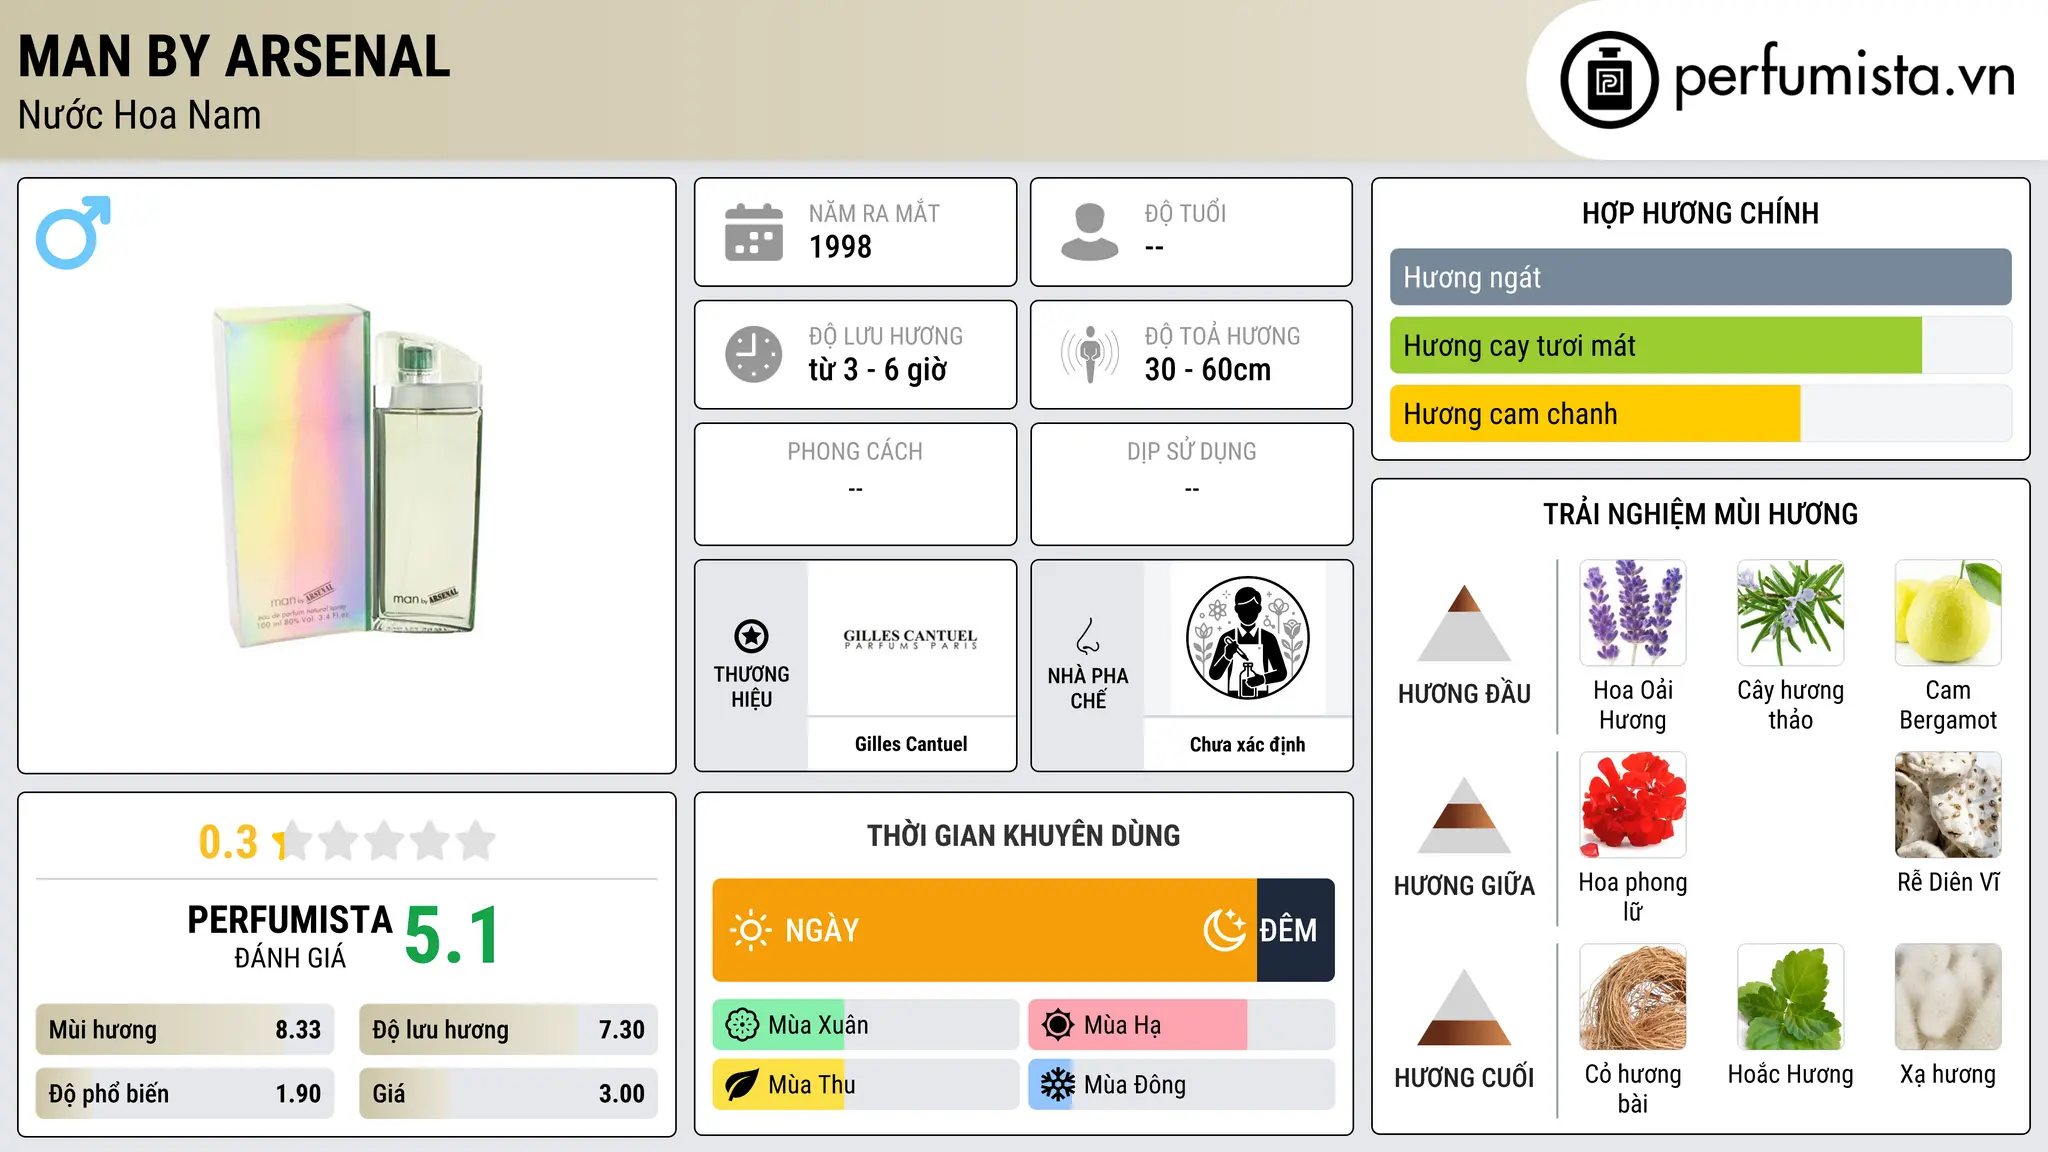Viewport: 2048px width, 1152px height.
Task: Click the sun icon next to Ngày
Action: point(750,930)
